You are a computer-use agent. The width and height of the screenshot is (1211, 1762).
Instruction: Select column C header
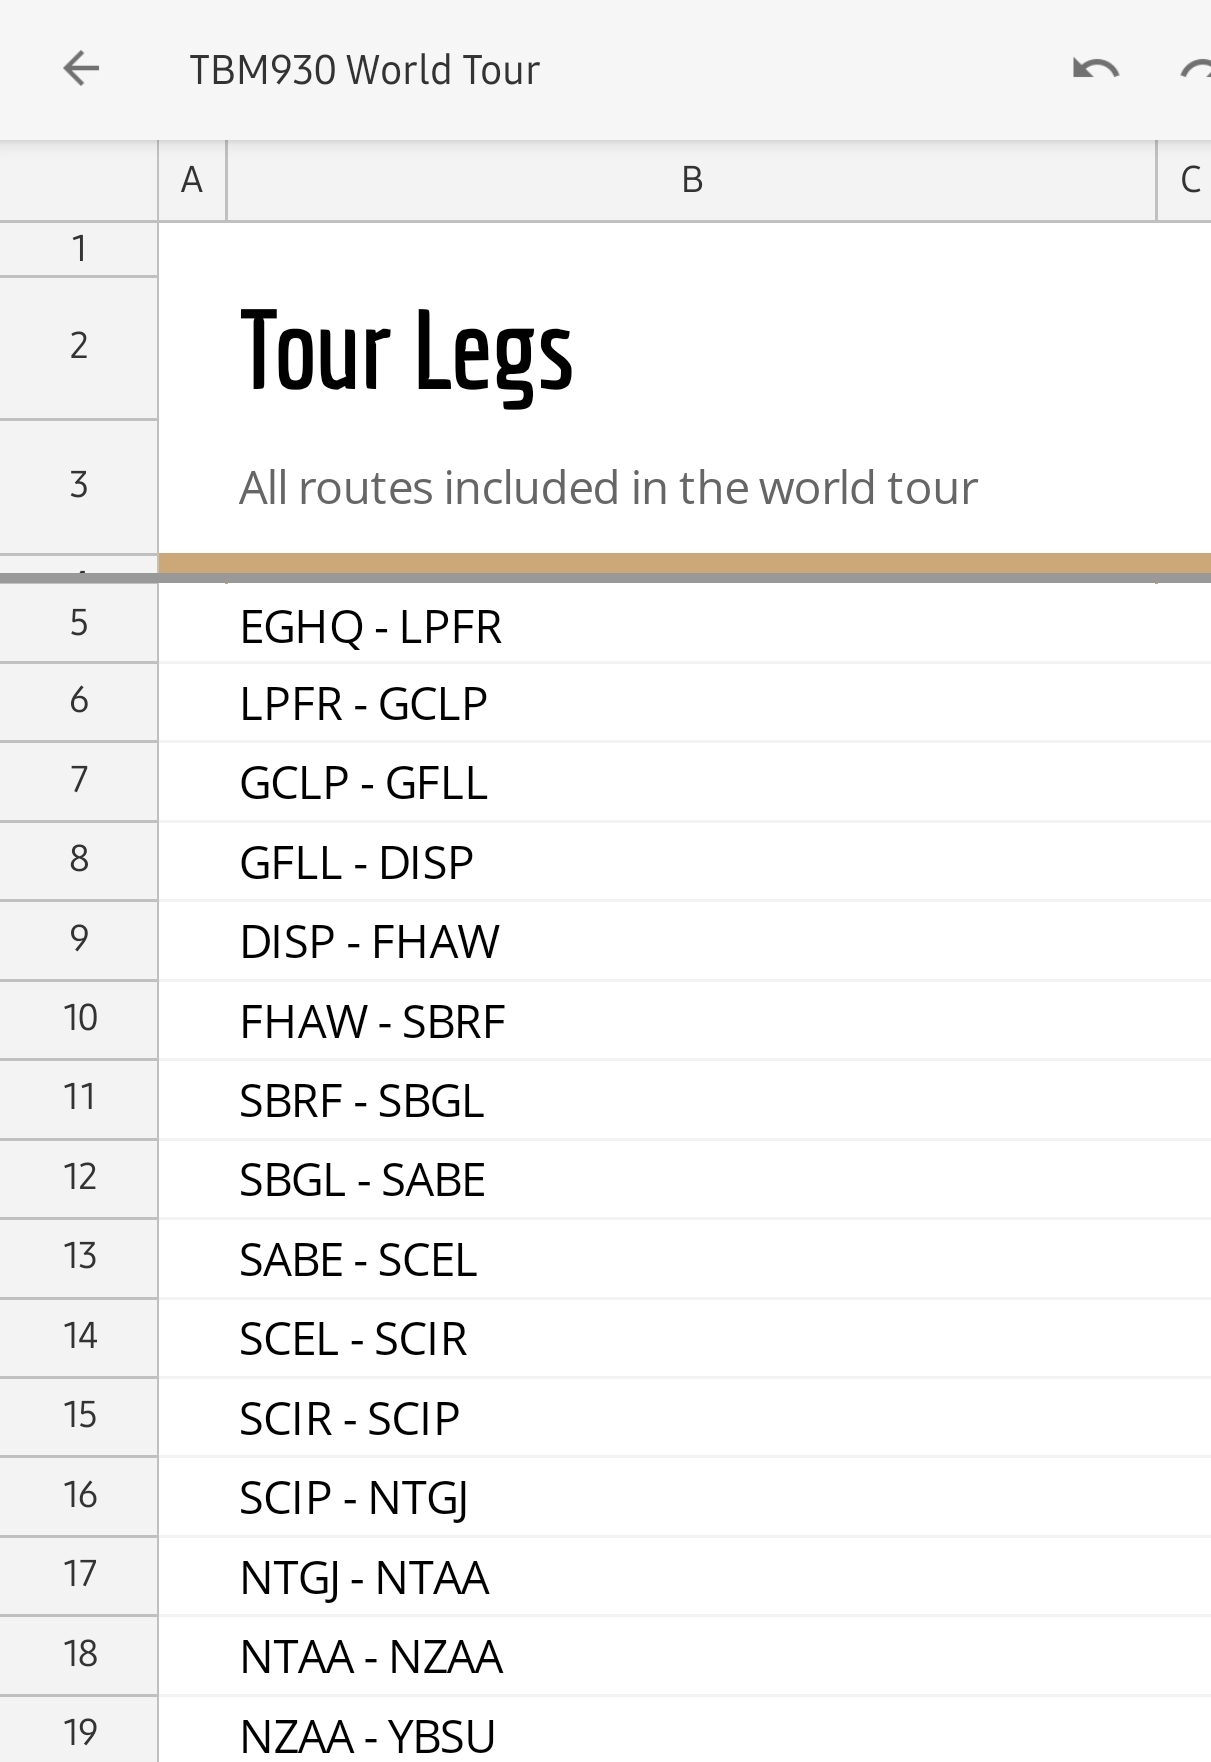coord(1187,180)
